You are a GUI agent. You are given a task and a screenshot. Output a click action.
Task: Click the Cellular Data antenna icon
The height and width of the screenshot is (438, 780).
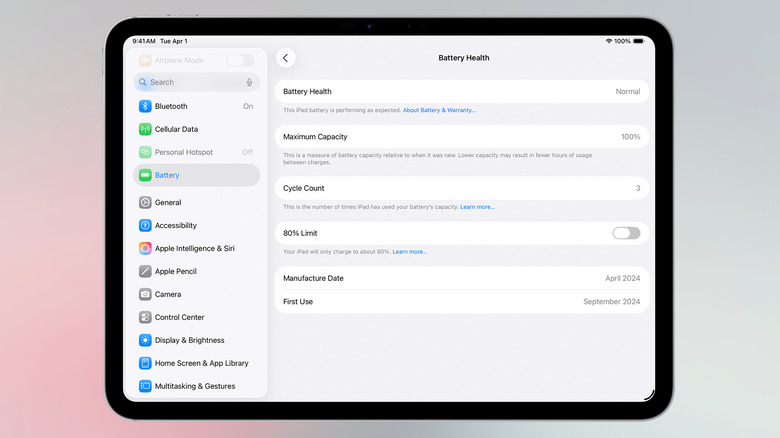pyautogui.click(x=145, y=129)
